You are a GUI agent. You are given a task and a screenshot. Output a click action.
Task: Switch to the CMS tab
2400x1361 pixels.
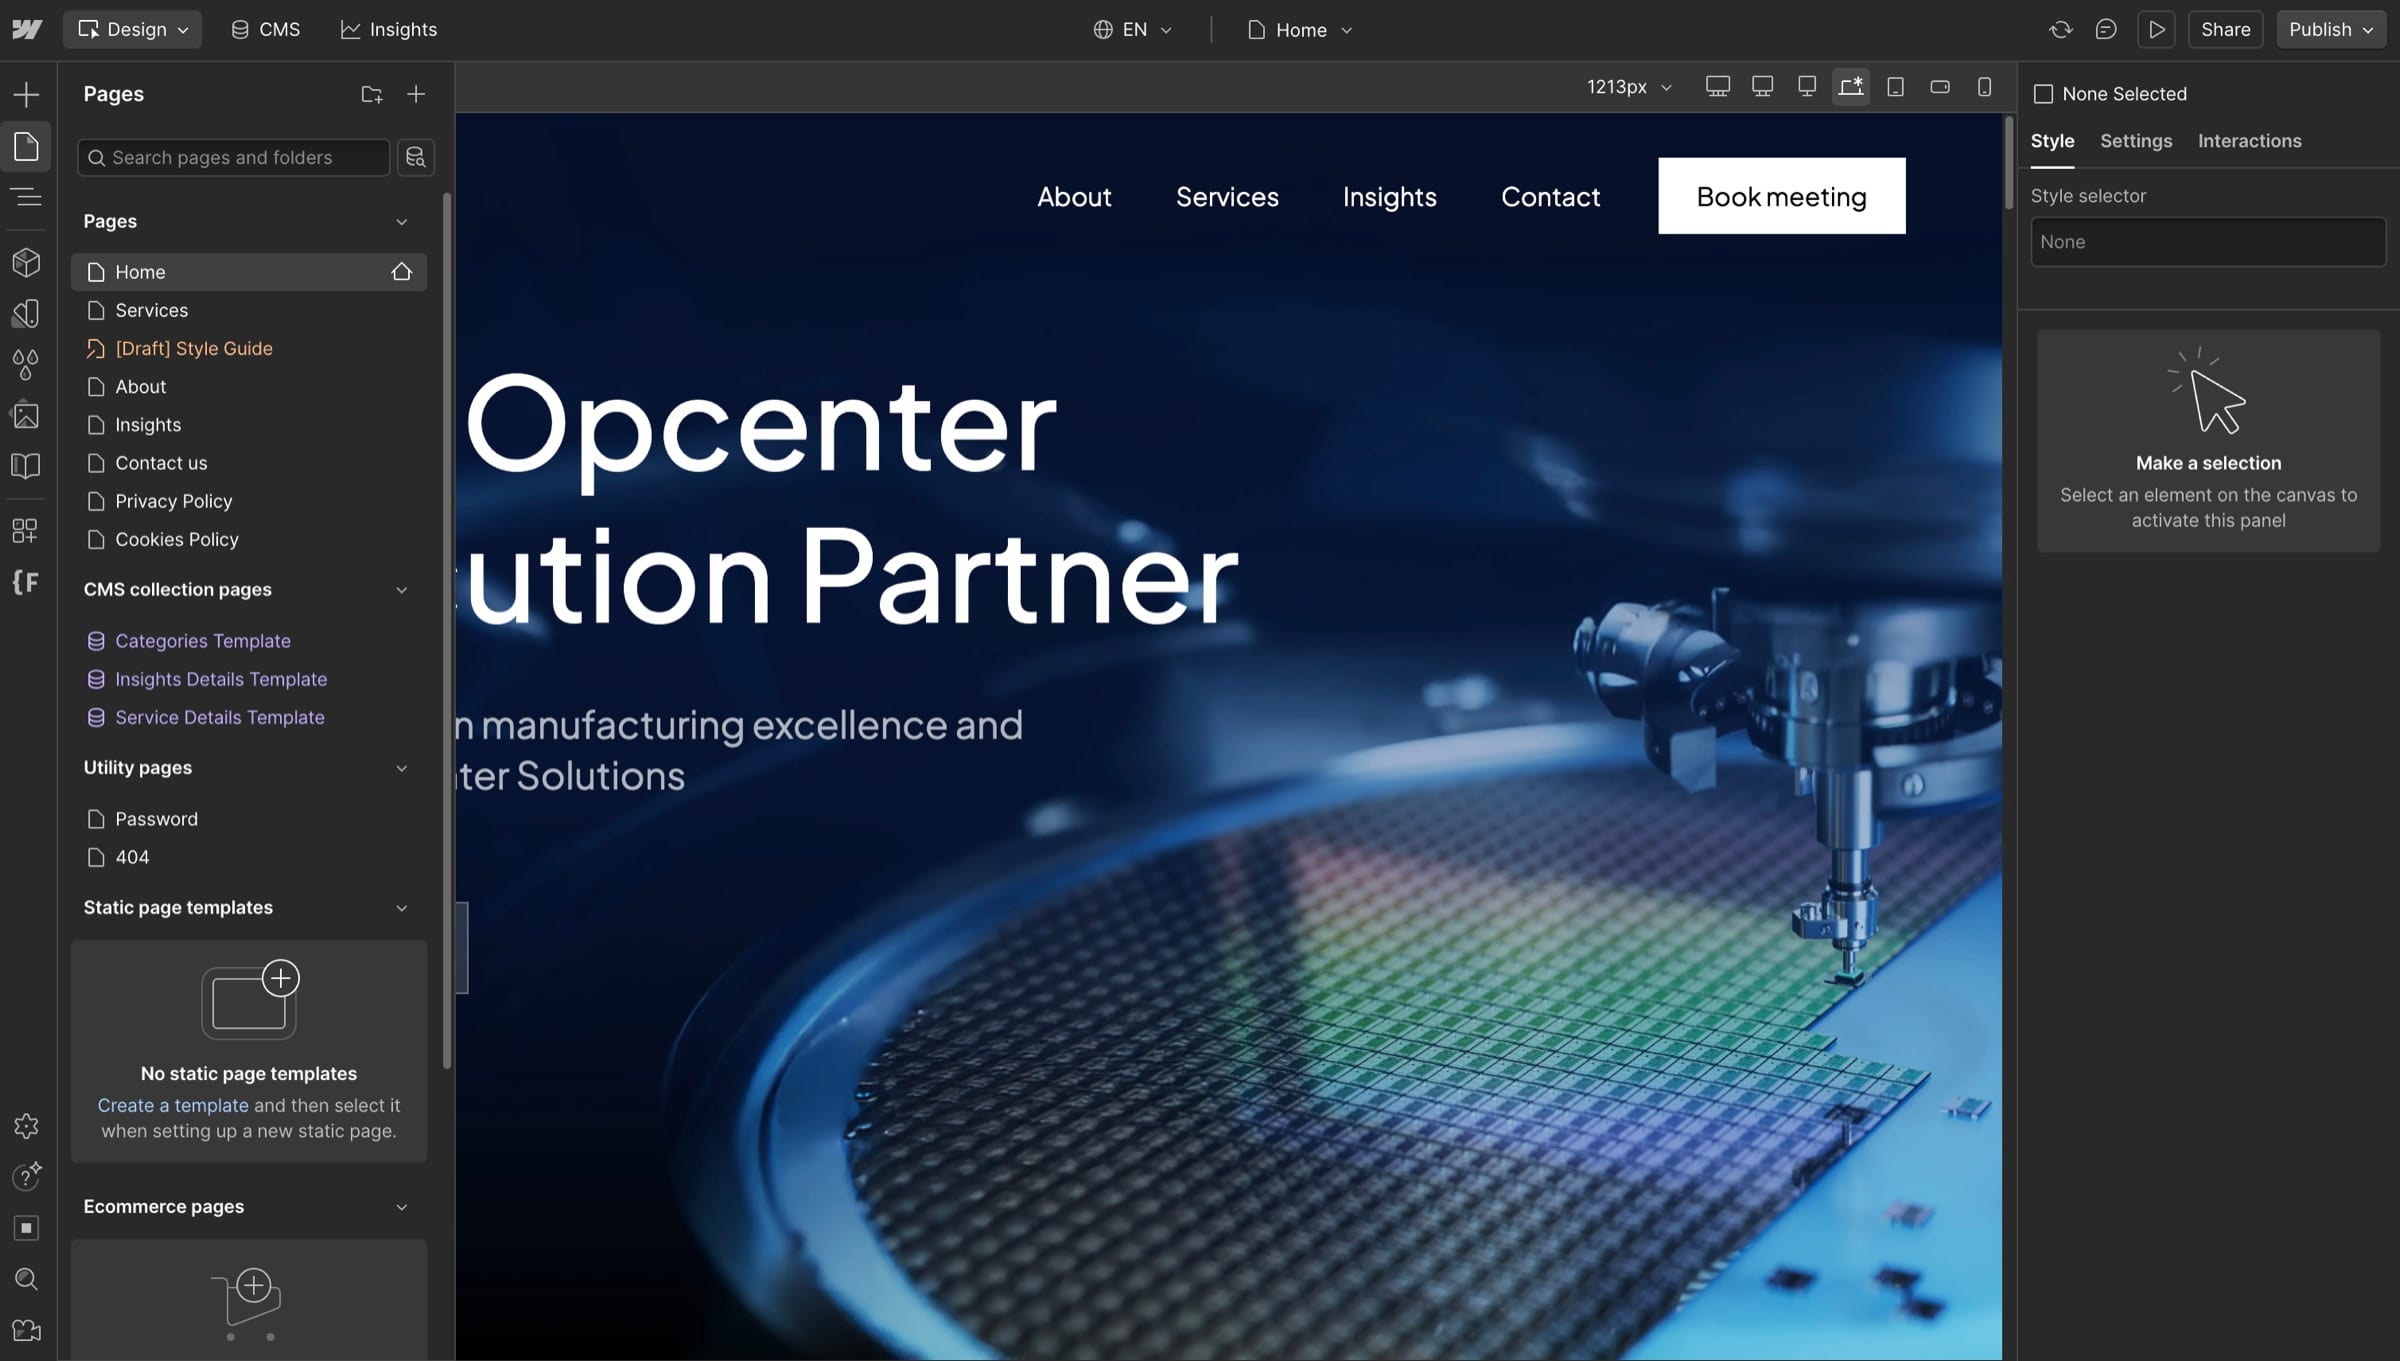point(266,30)
